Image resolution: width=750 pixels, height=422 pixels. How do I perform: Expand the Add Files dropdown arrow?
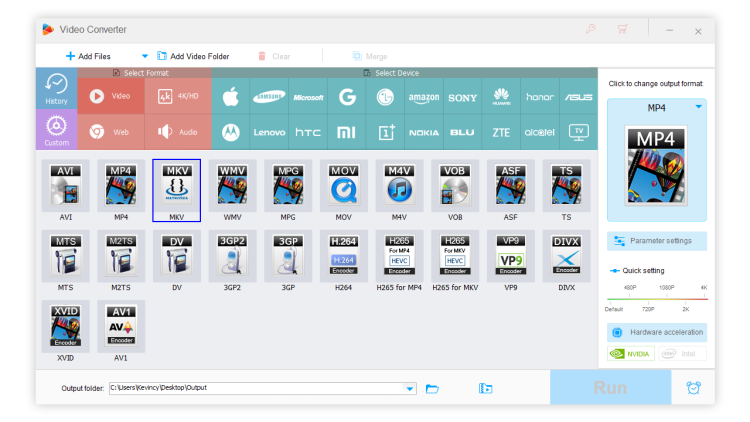[144, 57]
